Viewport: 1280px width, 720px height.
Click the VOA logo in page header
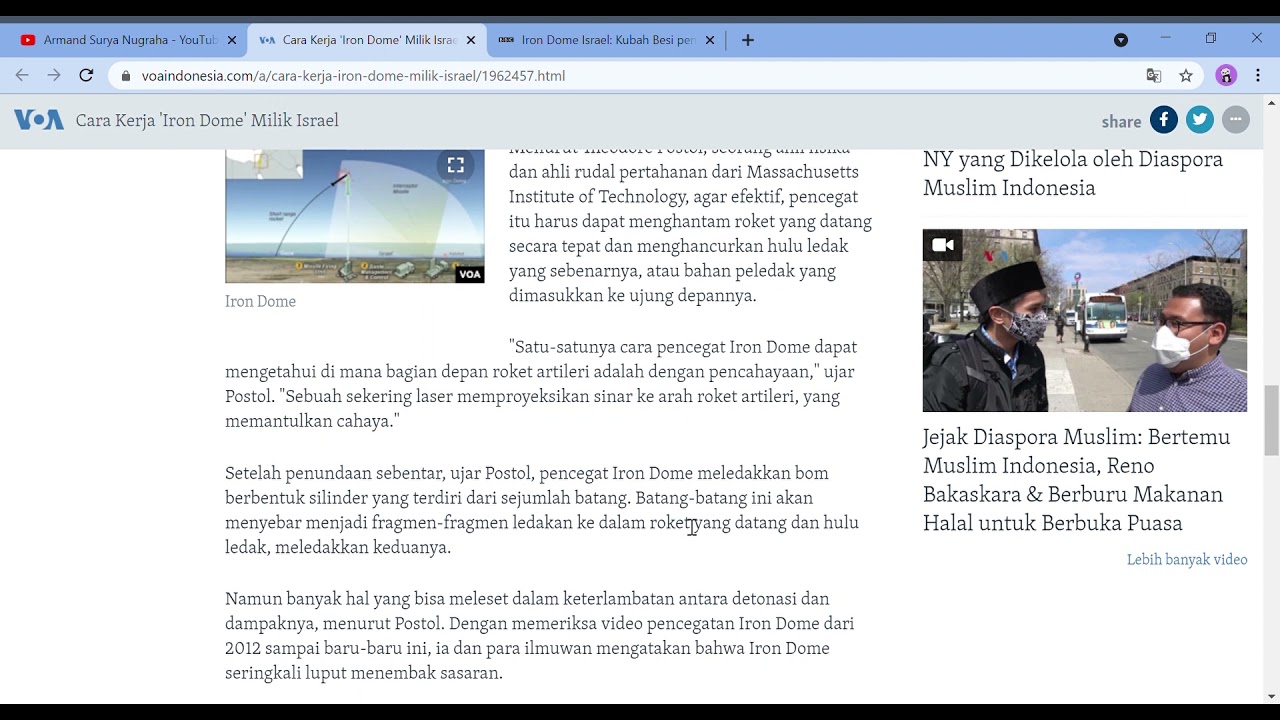39,120
